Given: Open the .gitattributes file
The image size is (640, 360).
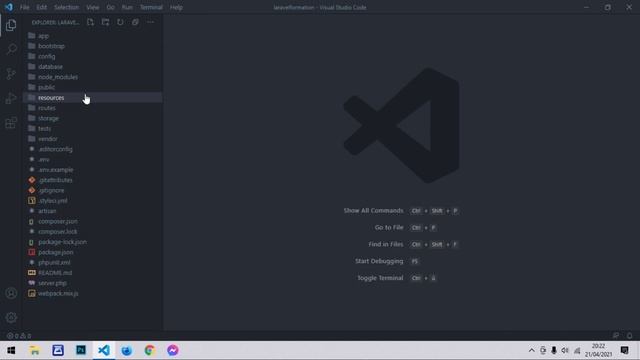Looking at the screenshot, I should [x=93, y=180].
